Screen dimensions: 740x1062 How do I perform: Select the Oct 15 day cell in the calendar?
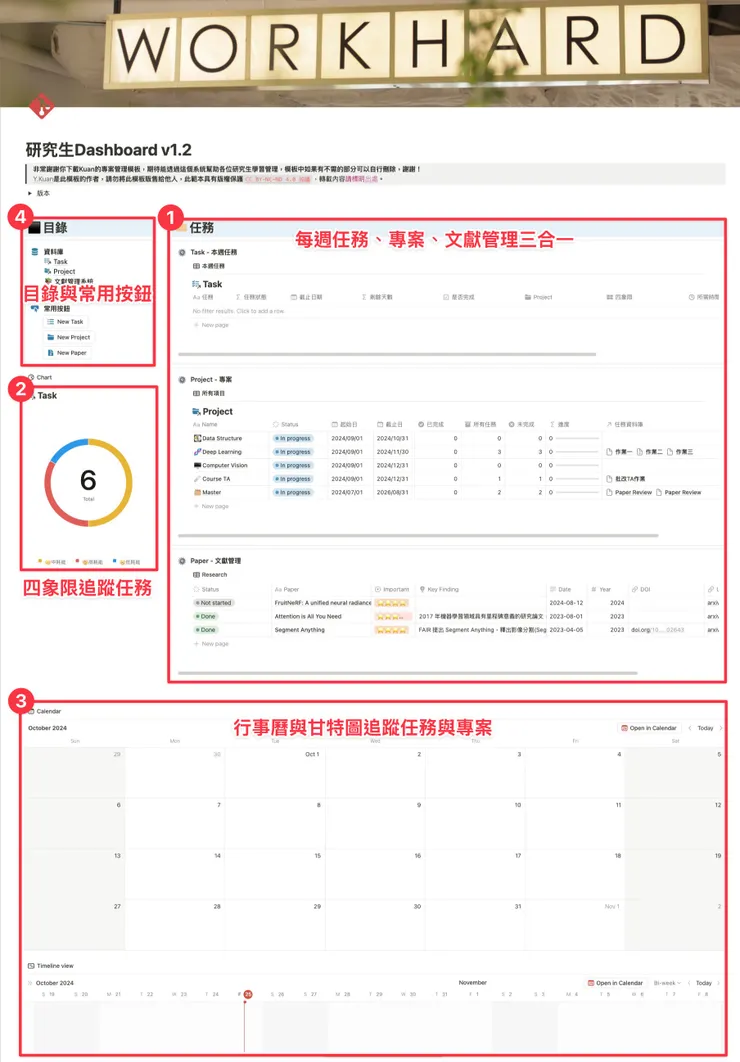[276, 874]
